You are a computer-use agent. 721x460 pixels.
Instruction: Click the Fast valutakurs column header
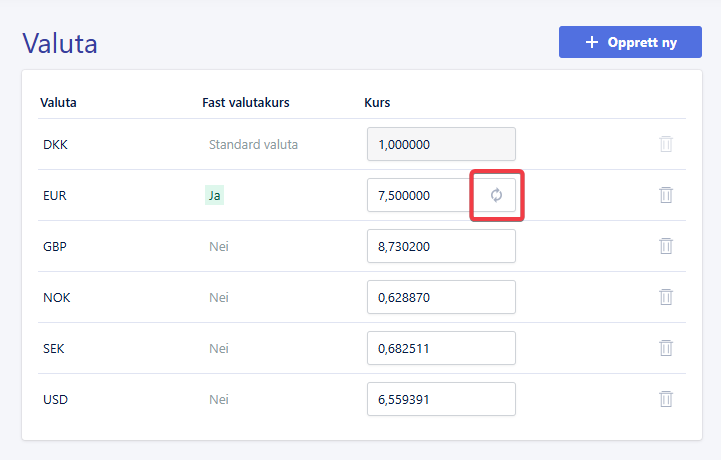point(246,103)
